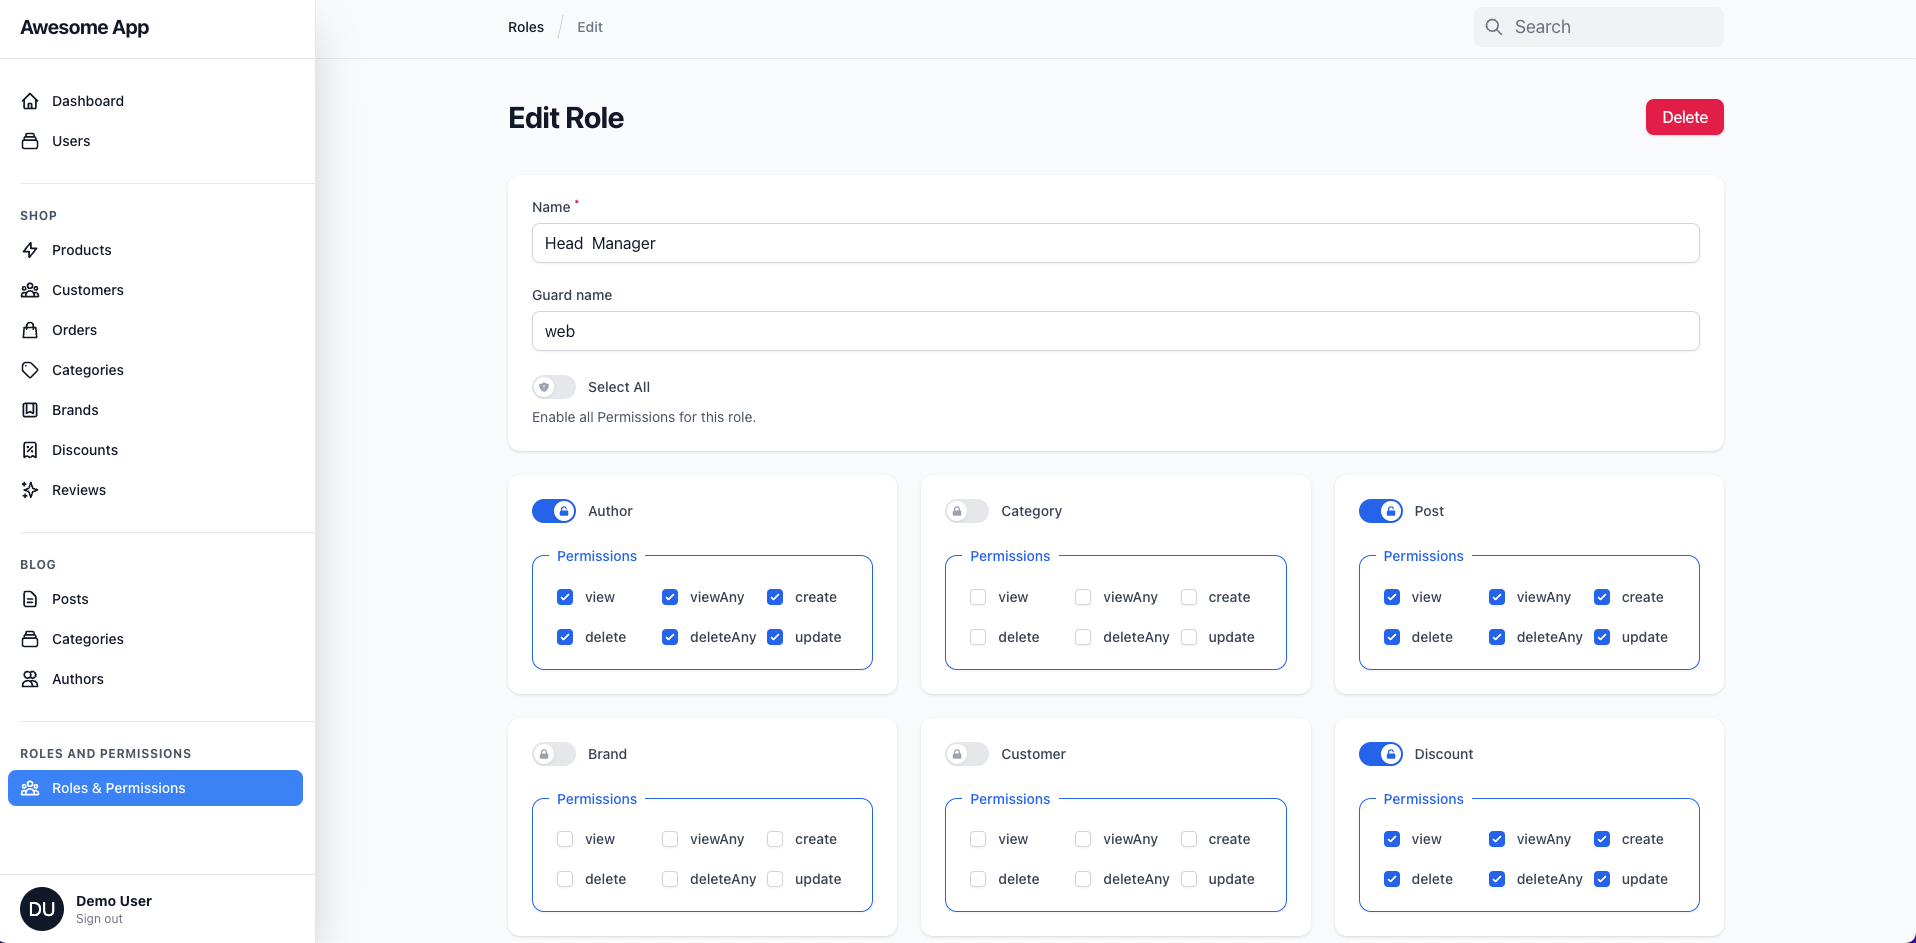Viewport: 1916px width, 943px height.
Task: Click the Sign out link
Action: click(98, 918)
